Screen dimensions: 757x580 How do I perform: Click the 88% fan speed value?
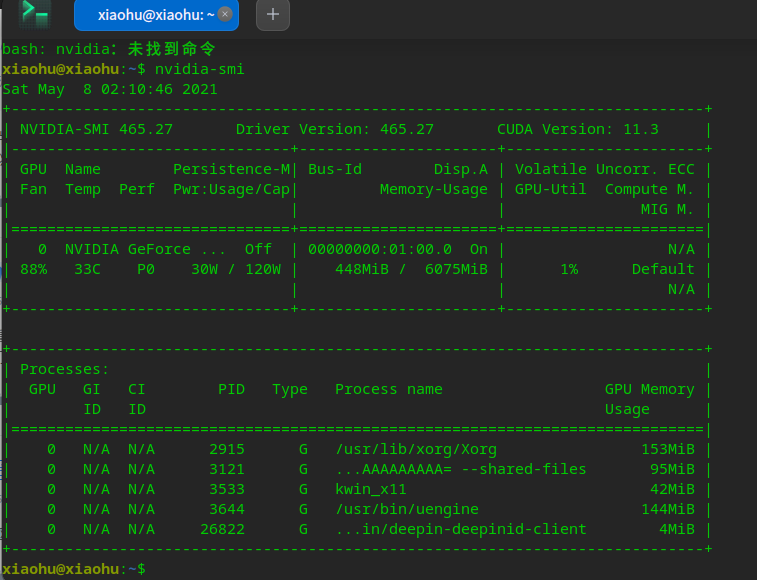click(33, 269)
